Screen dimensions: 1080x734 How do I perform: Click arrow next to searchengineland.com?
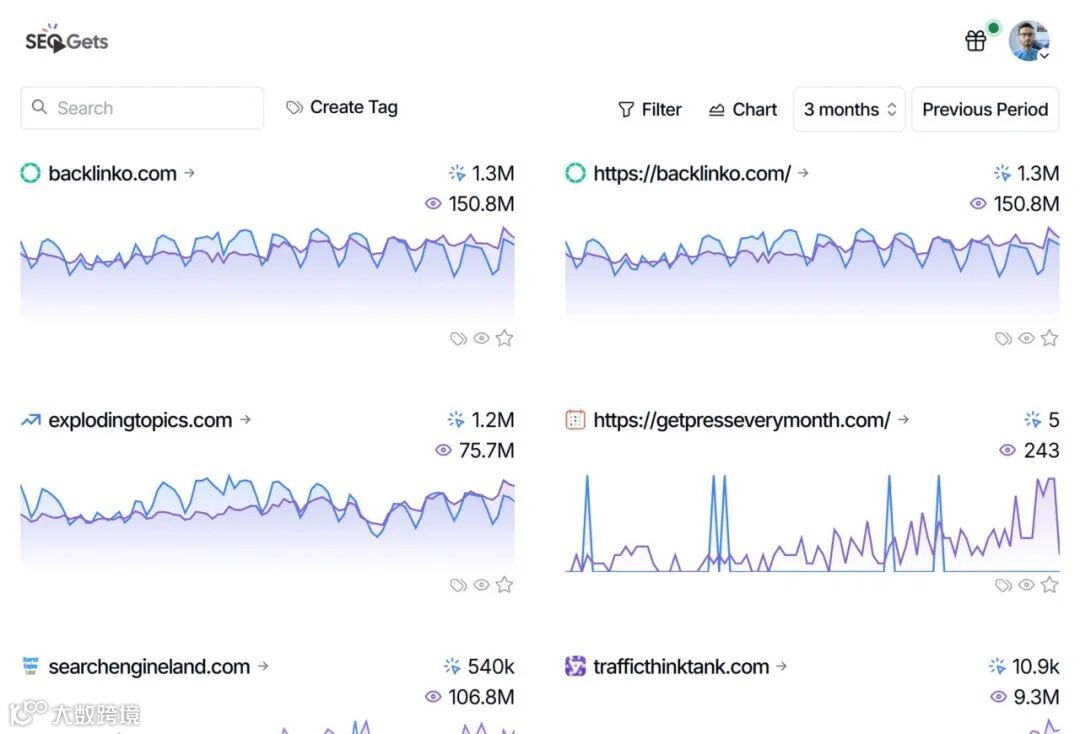tap(263, 666)
